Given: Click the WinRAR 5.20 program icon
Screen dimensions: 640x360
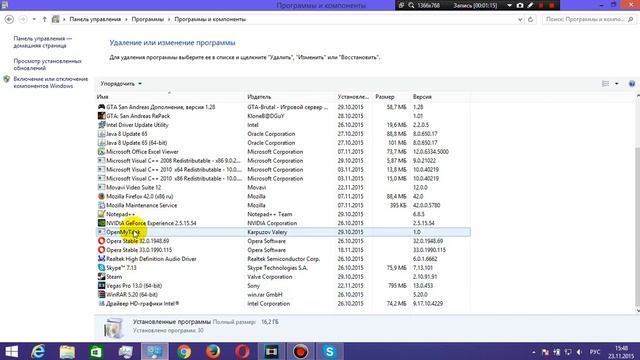Looking at the screenshot, I should coord(101,295).
